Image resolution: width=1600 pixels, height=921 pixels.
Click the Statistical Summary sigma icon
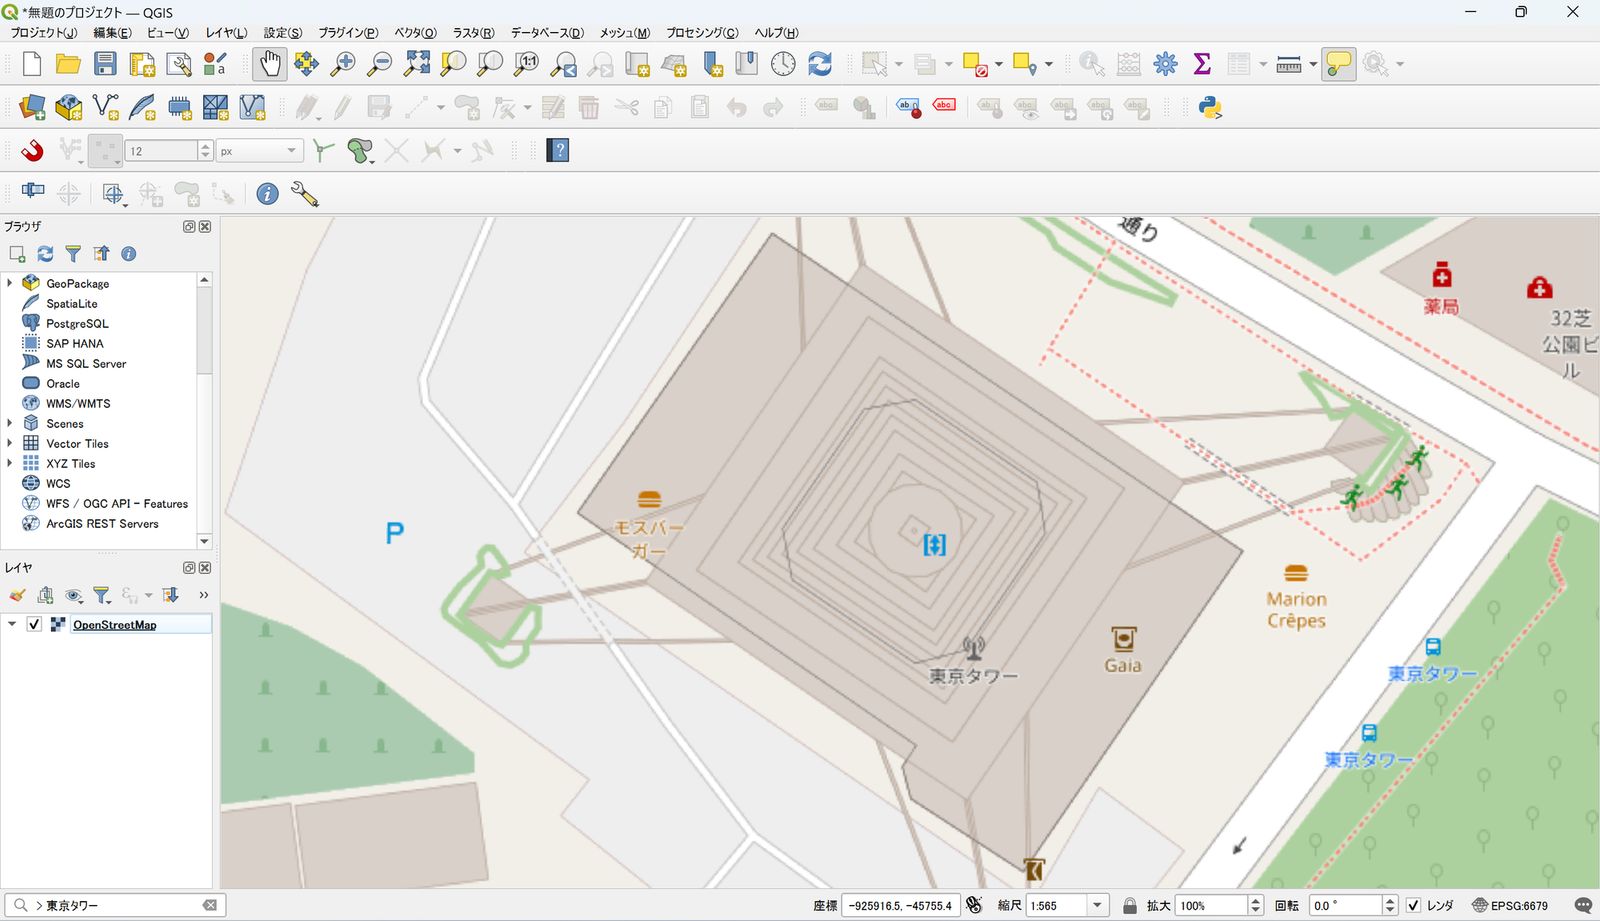(x=1202, y=64)
